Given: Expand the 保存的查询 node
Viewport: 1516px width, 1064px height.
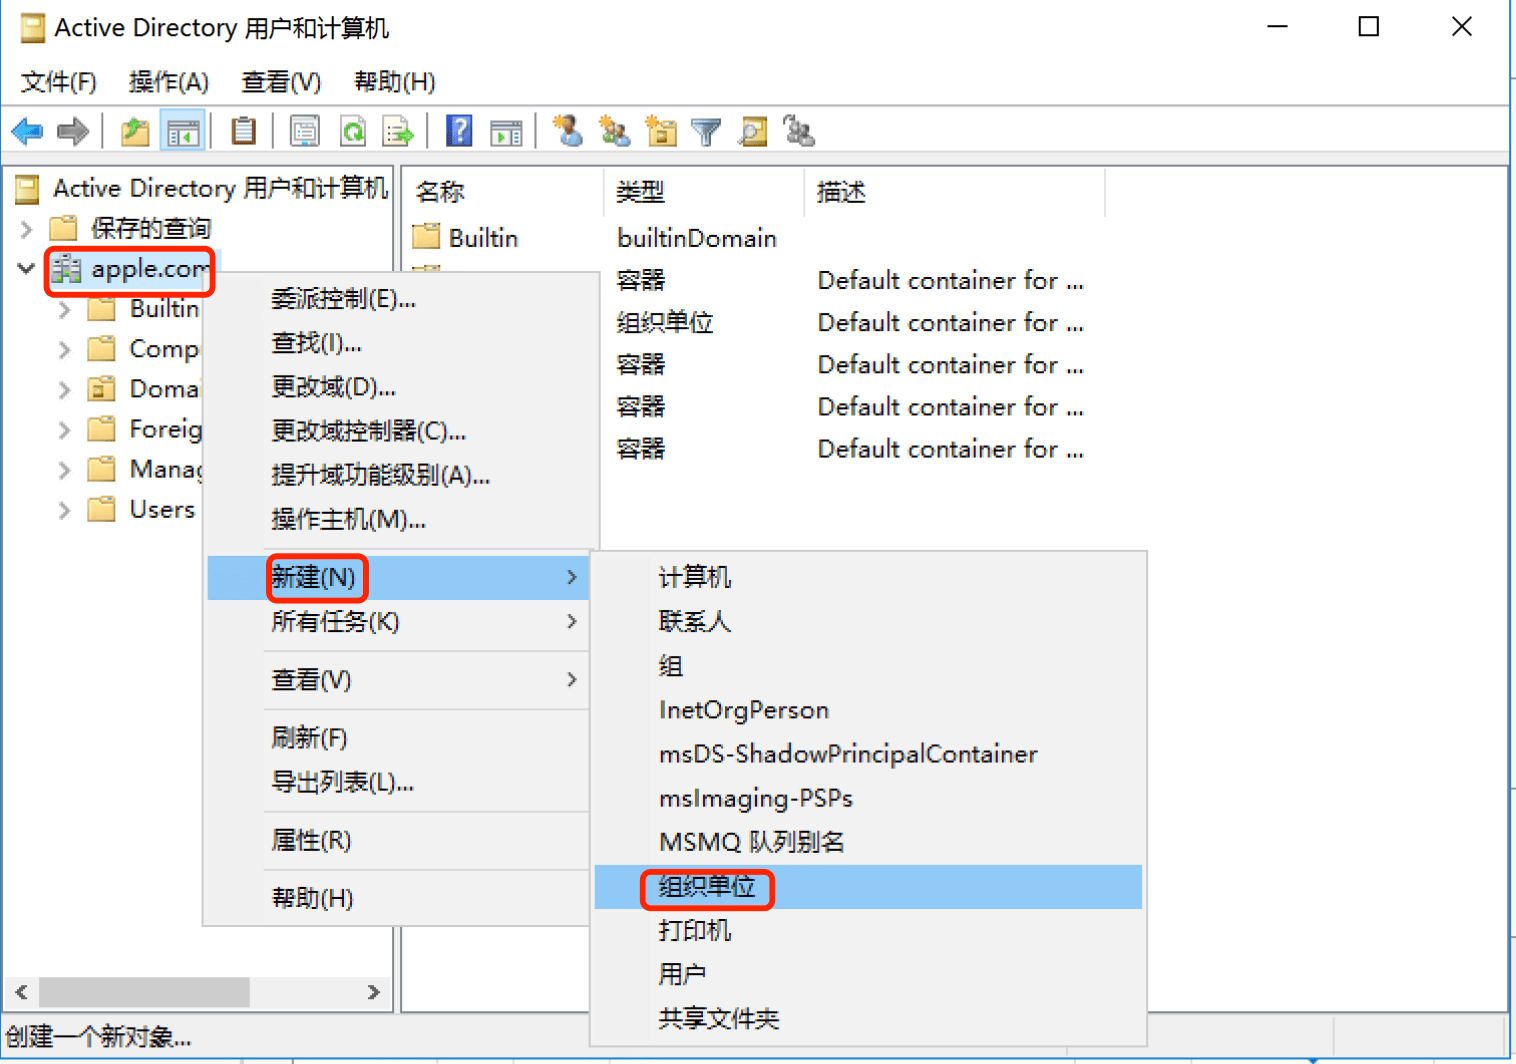Looking at the screenshot, I should point(26,229).
